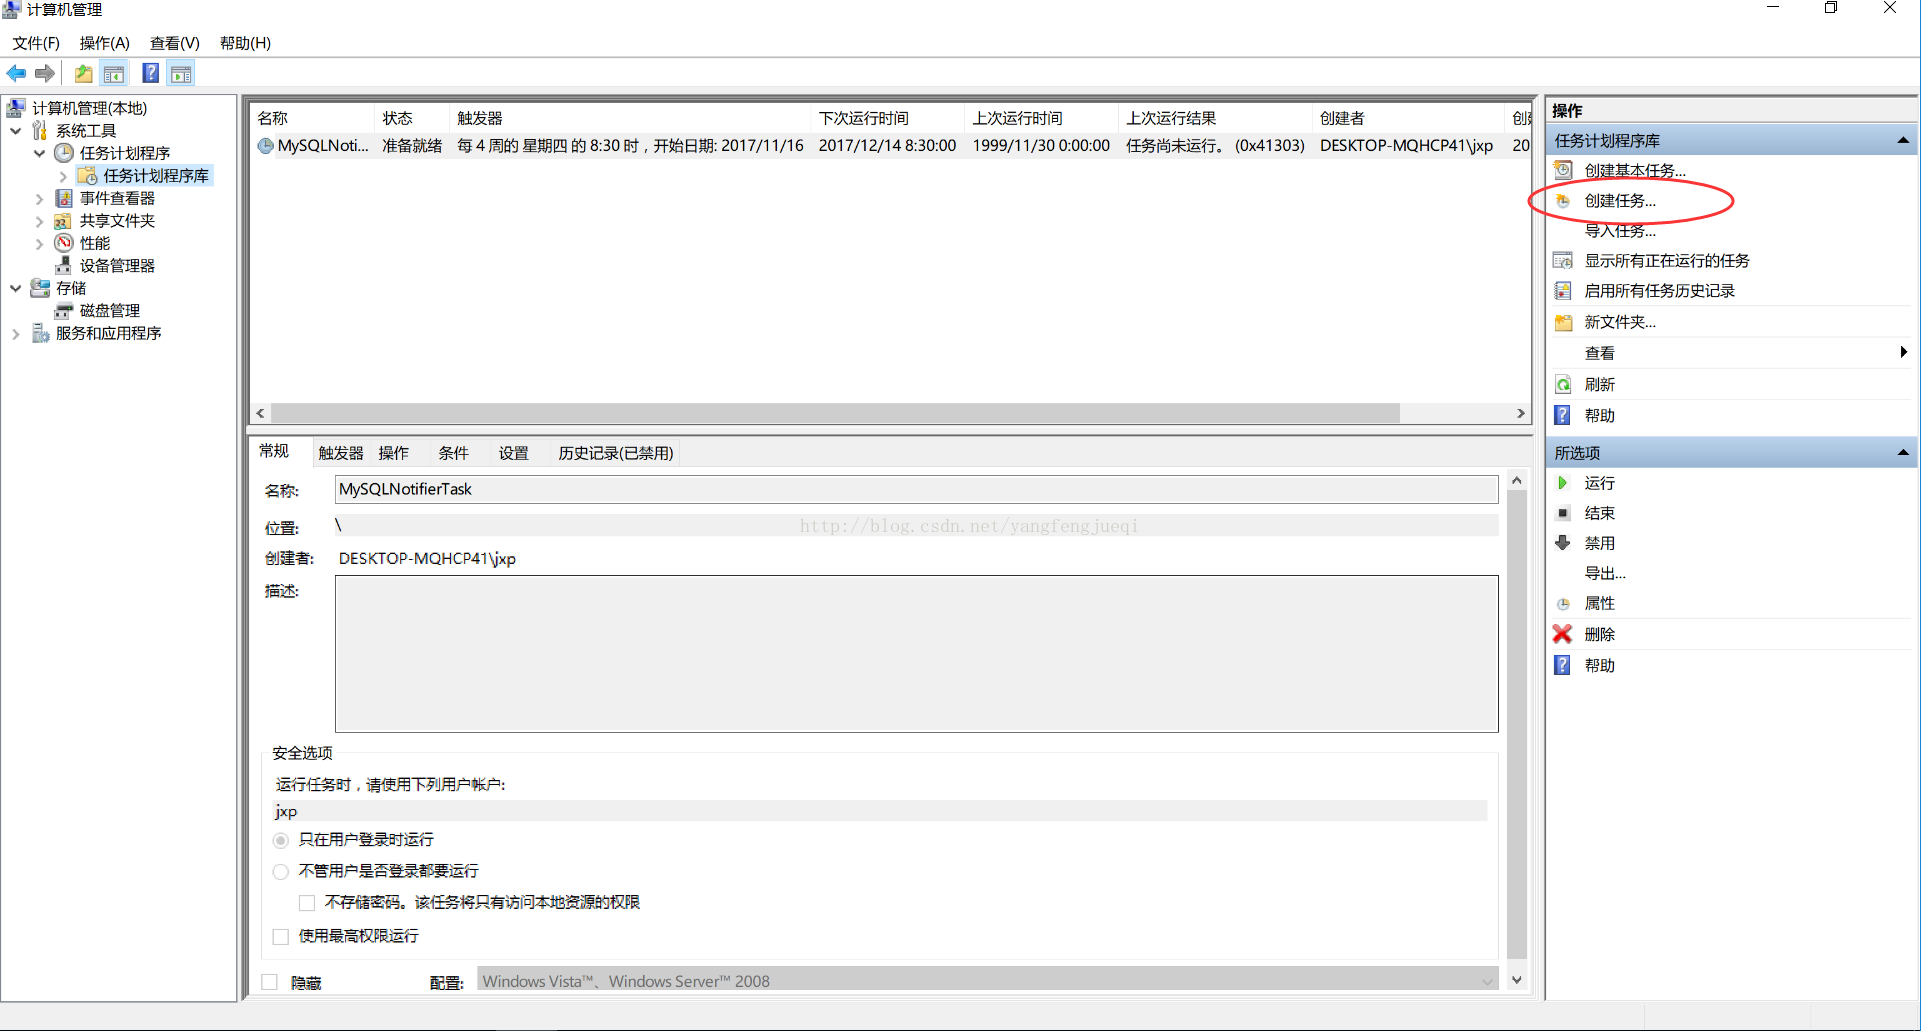
Task: Open the 查看 submenu in actions pane
Action: tap(1731, 353)
